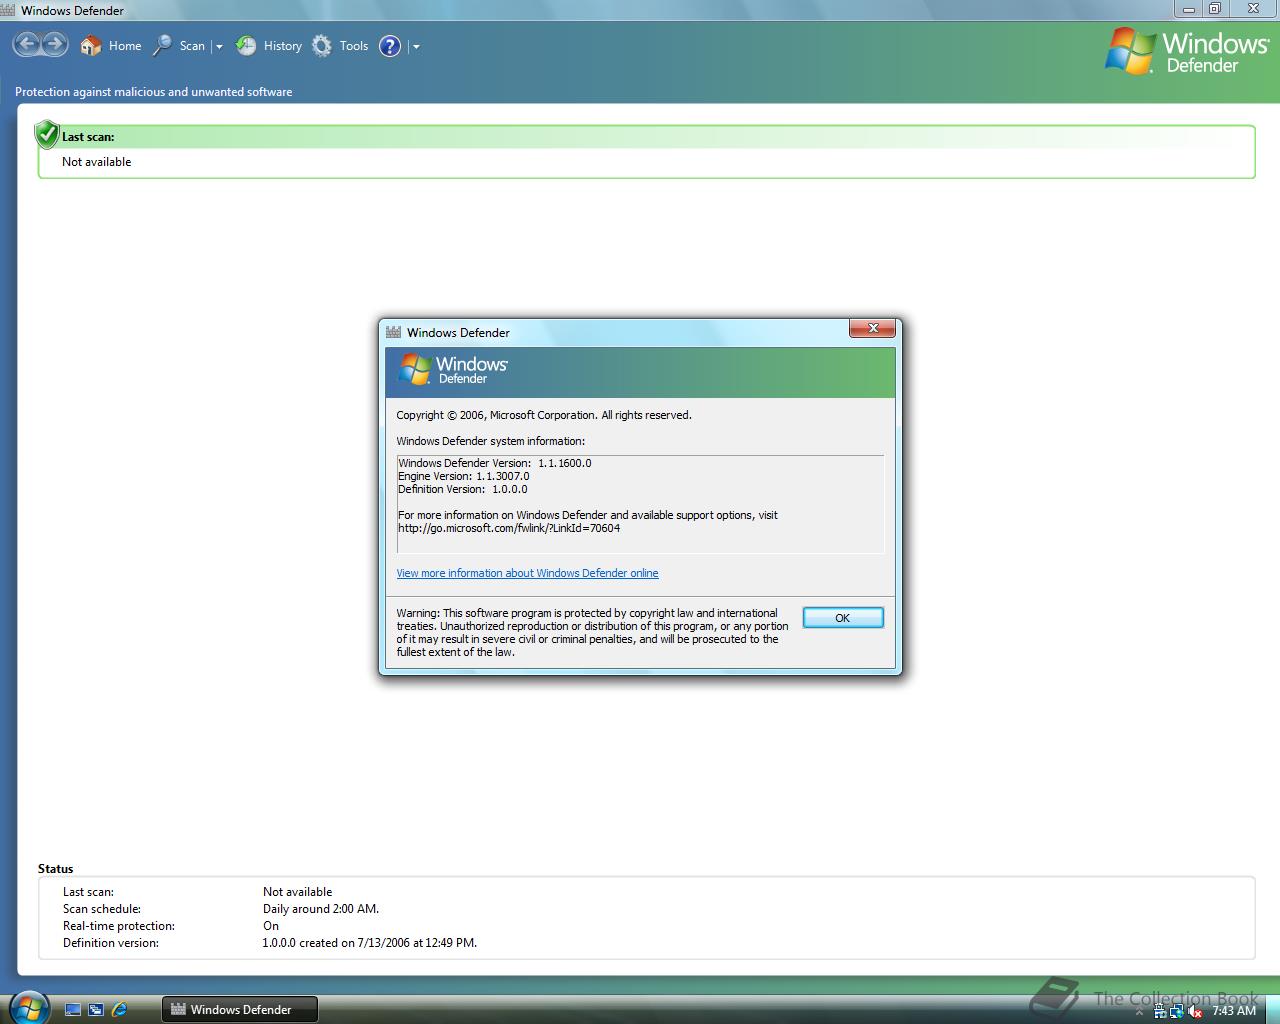Viewport: 1280px width, 1024px height.
Task: Expand the Scan options dropdown arrow
Action: pyautogui.click(x=219, y=46)
